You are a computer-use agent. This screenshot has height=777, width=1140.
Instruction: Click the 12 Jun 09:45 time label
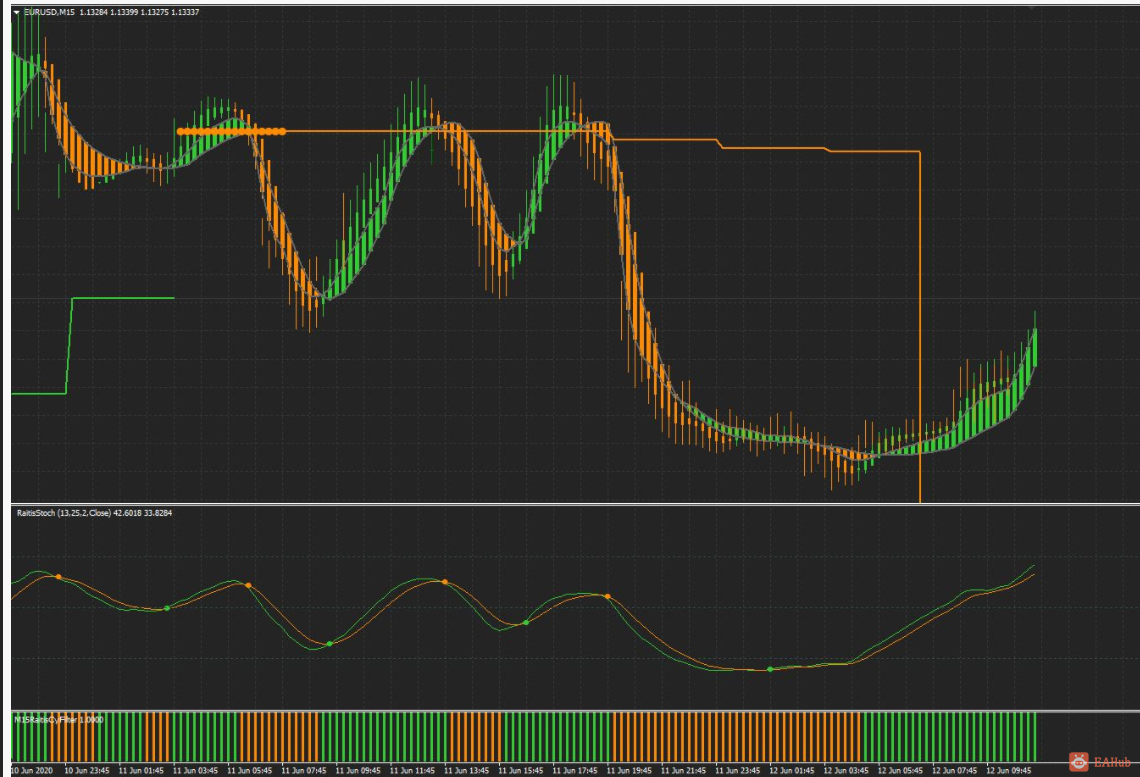tap(1009, 770)
